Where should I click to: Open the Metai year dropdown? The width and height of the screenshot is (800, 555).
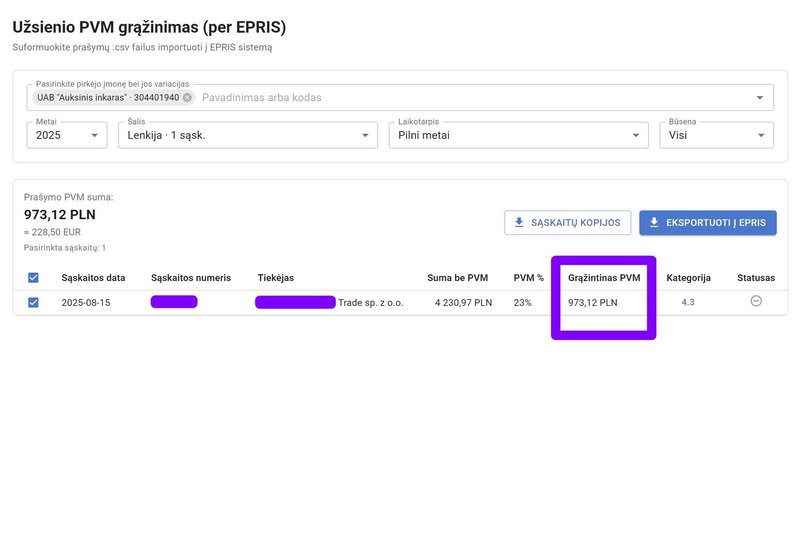point(67,135)
